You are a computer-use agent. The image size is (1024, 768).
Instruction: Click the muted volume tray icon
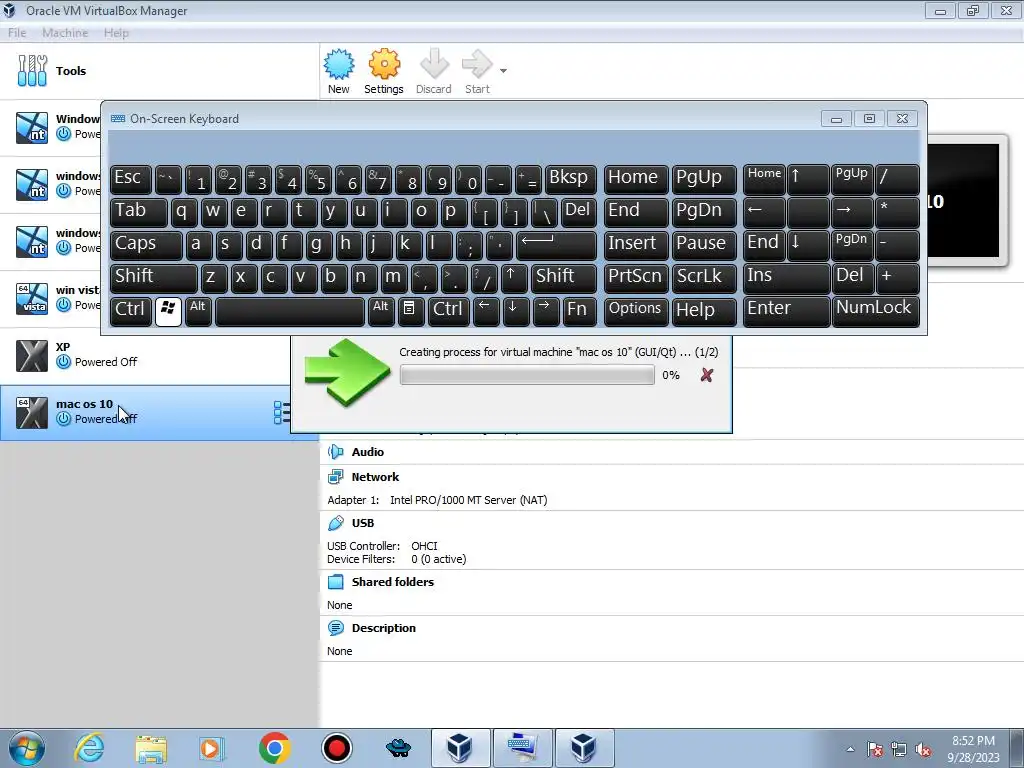pos(923,750)
